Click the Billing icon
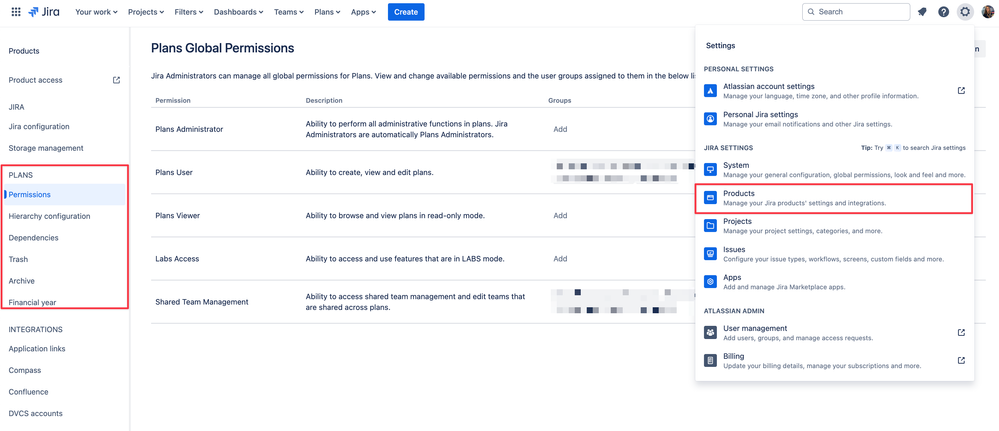 710,361
